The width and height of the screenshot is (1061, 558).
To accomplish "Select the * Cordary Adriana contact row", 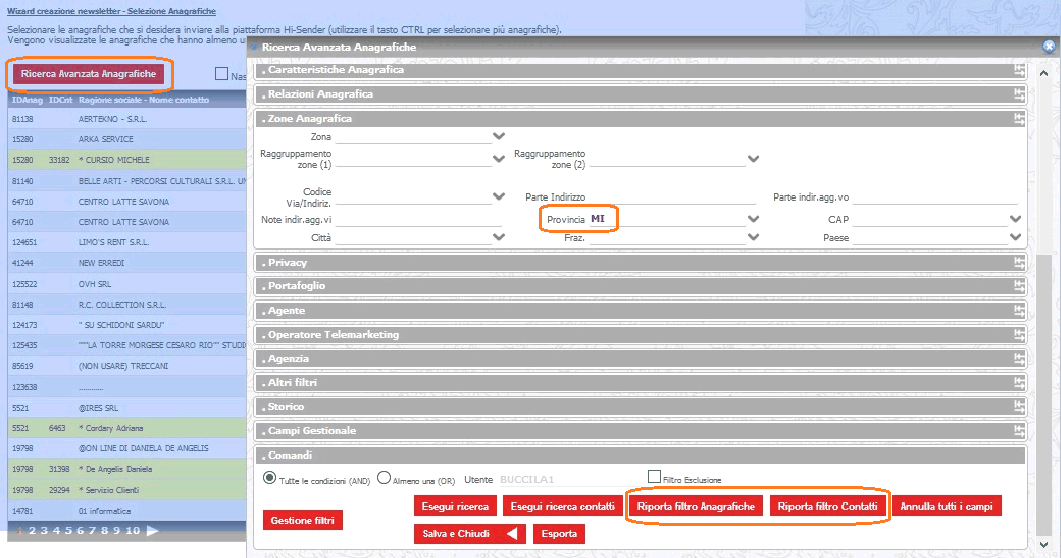I will (127, 428).
